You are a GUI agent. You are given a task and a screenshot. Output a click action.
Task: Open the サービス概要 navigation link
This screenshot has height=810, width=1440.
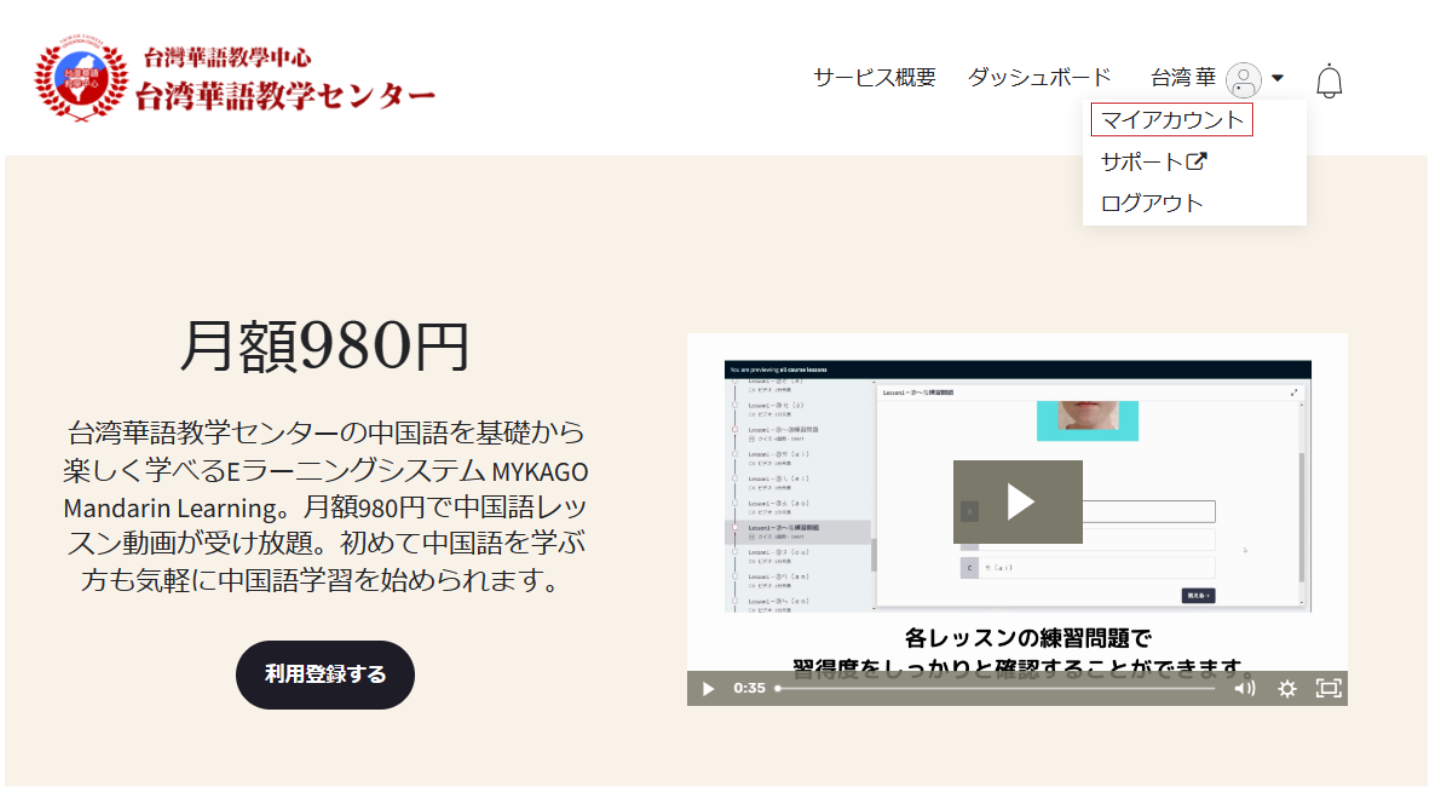click(x=874, y=78)
